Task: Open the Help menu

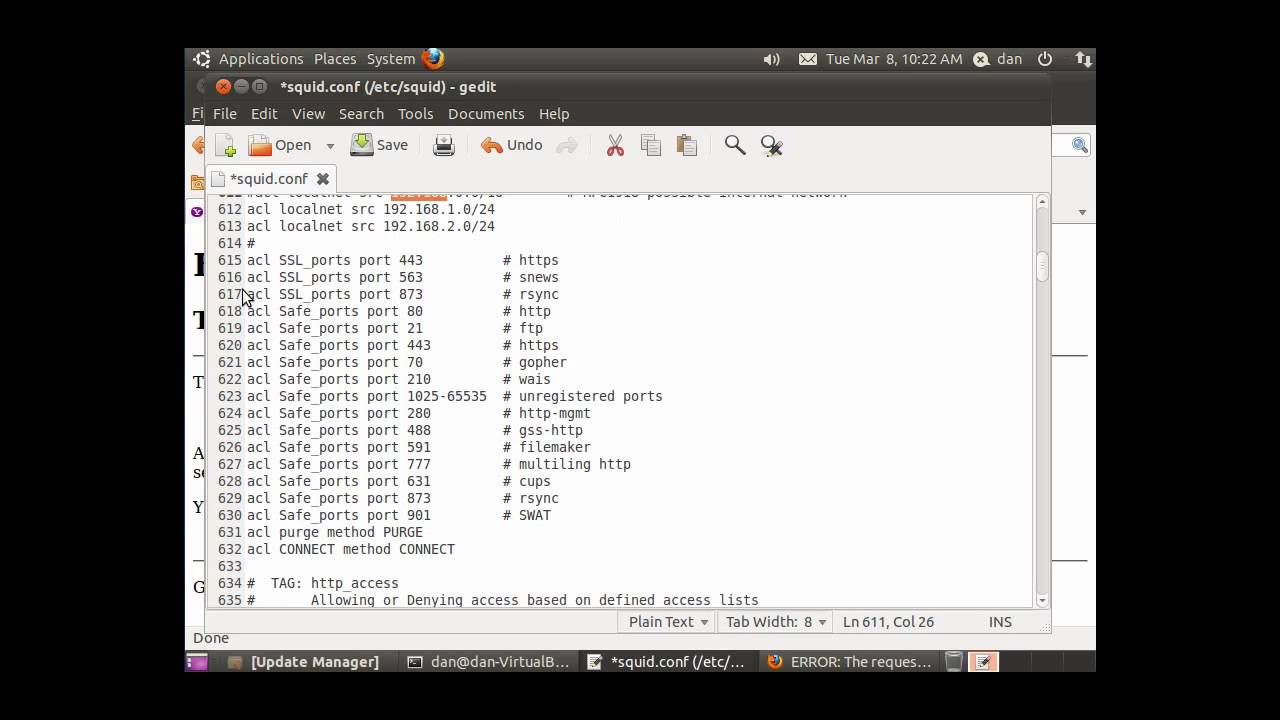Action: pyautogui.click(x=554, y=114)
